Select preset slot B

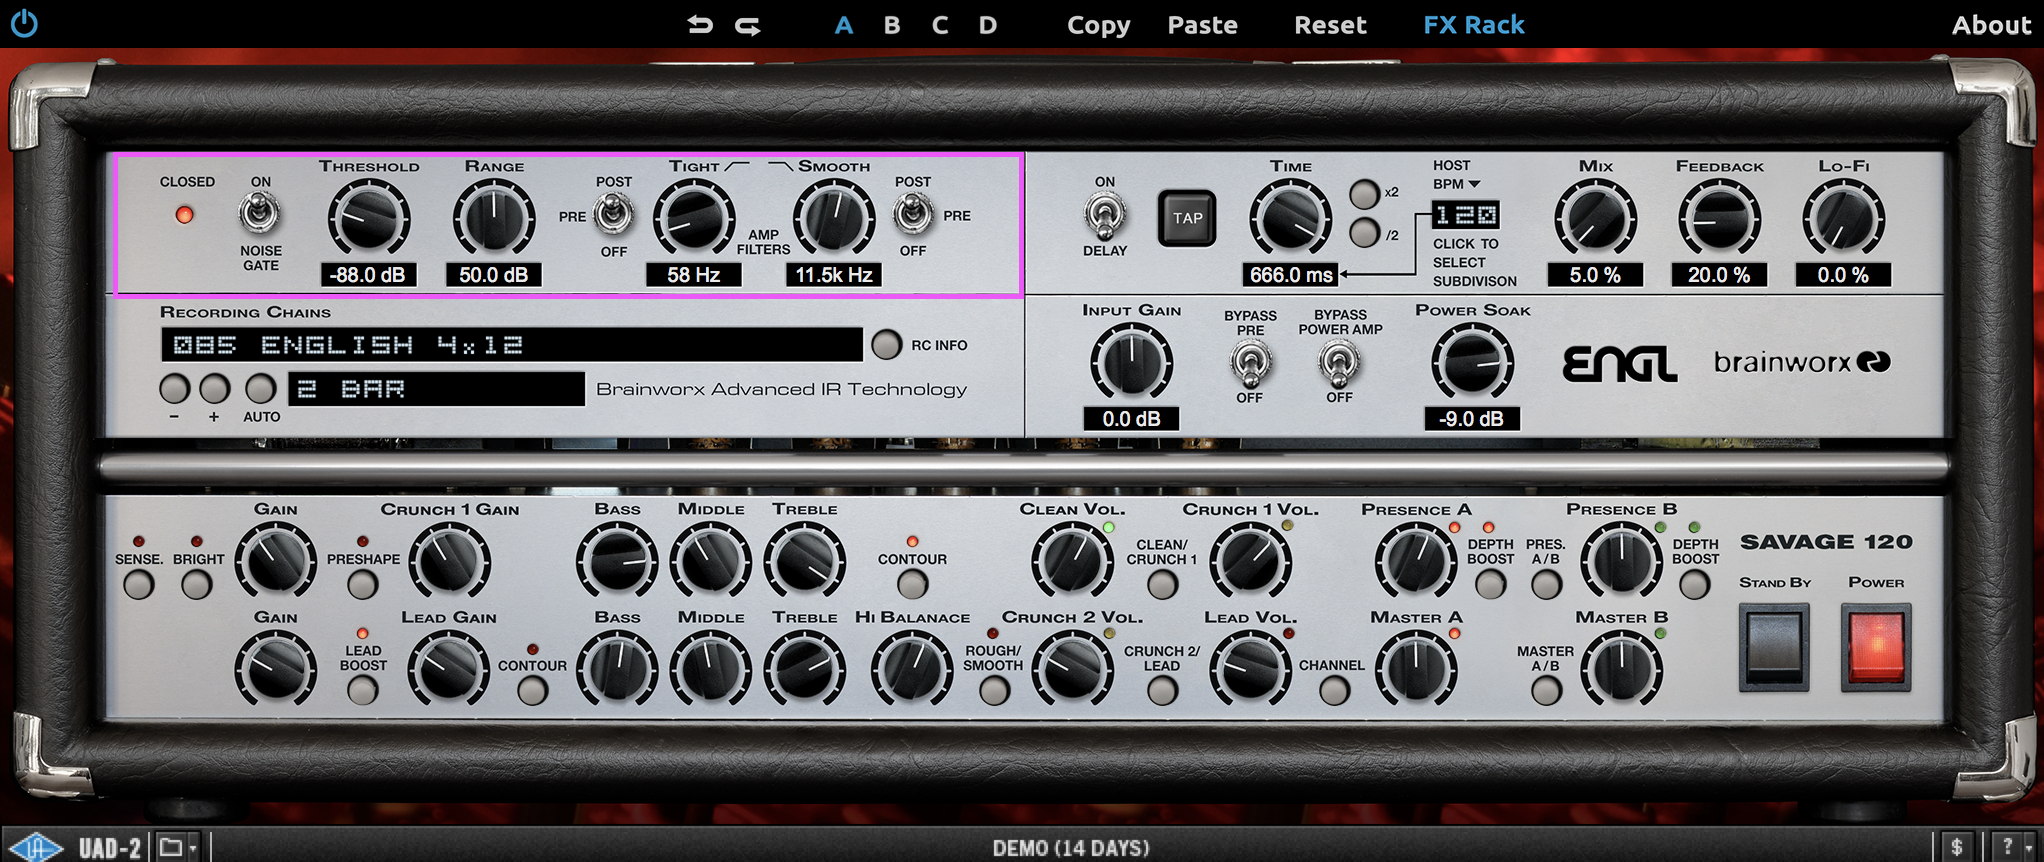pos(892,25)
